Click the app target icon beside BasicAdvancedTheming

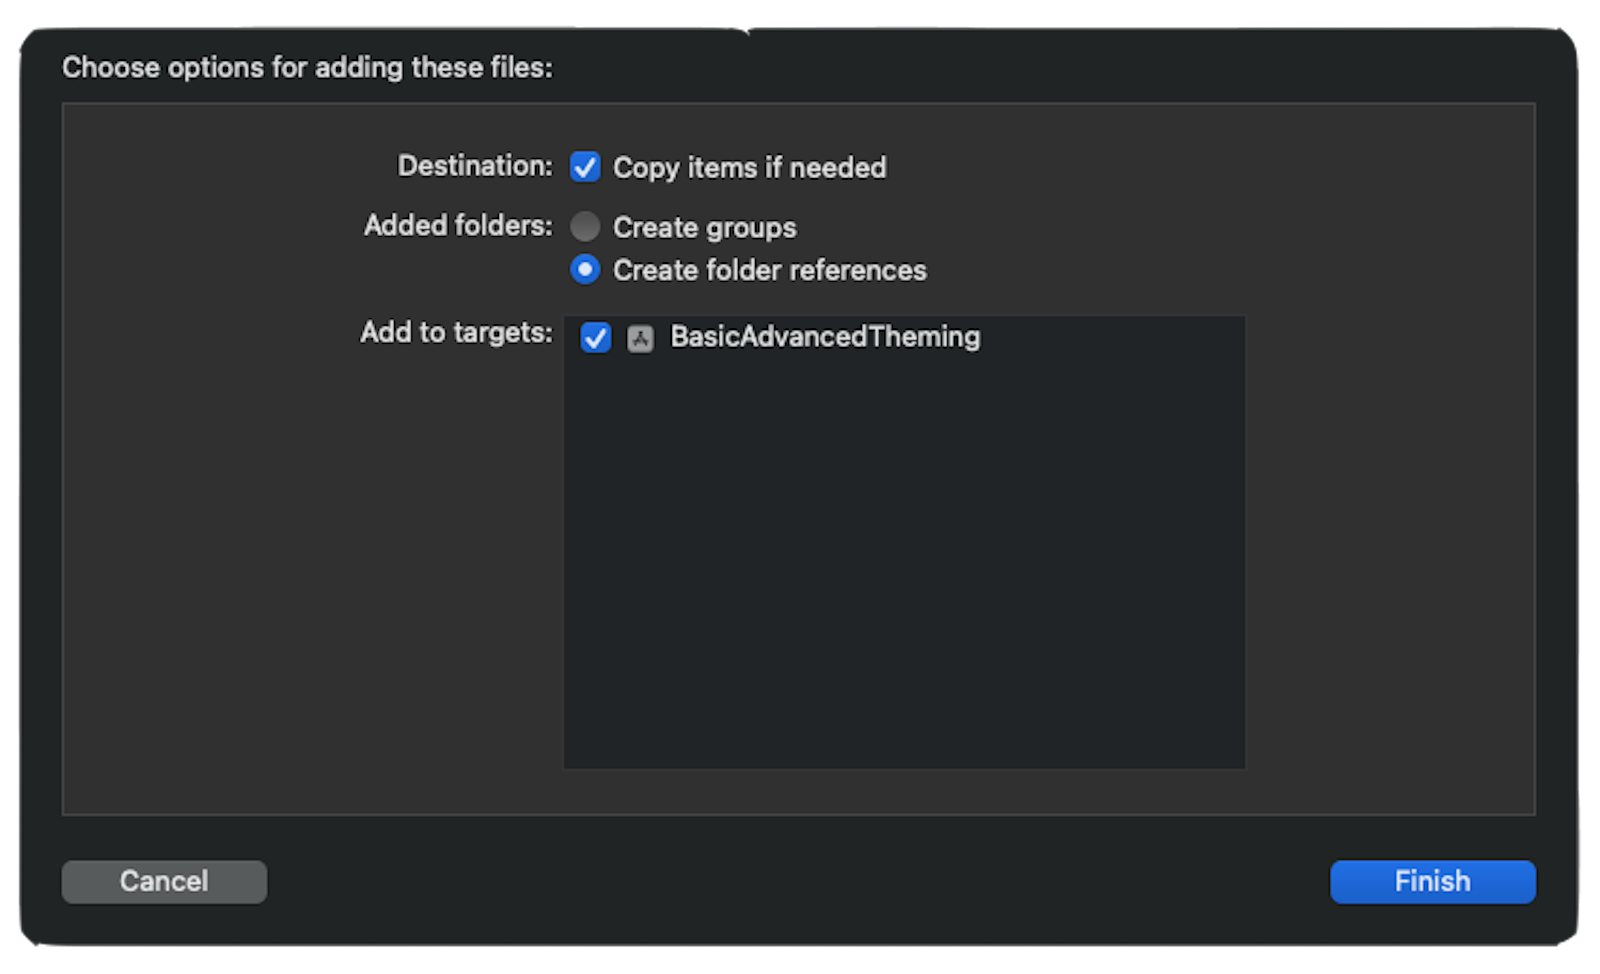(x=641, y=338)
